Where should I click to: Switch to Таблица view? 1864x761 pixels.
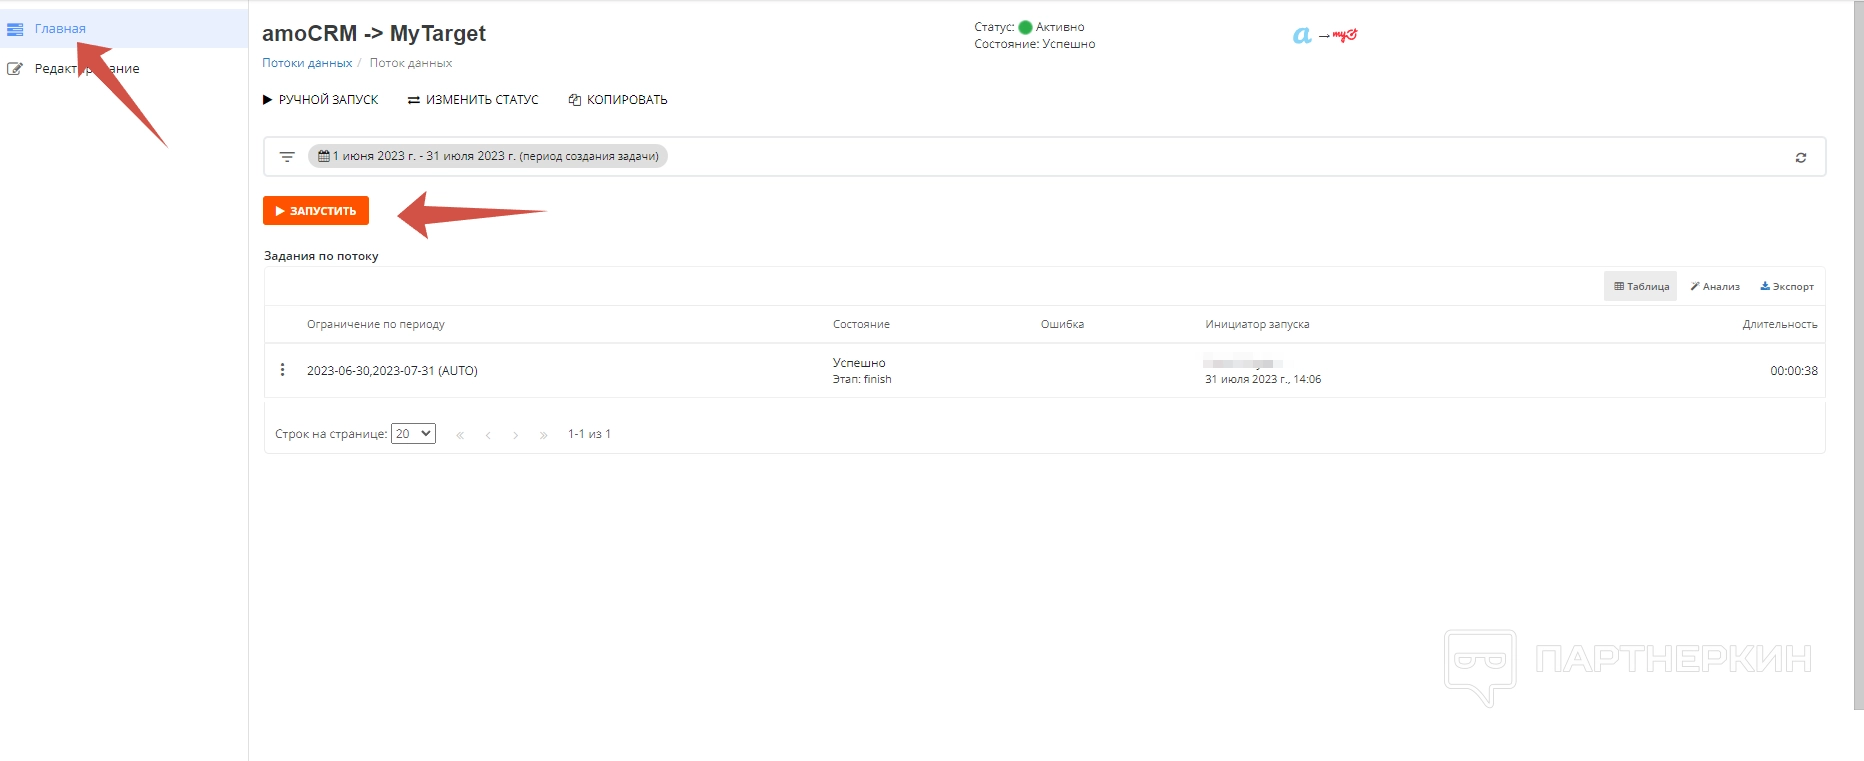click(1641, 287)
